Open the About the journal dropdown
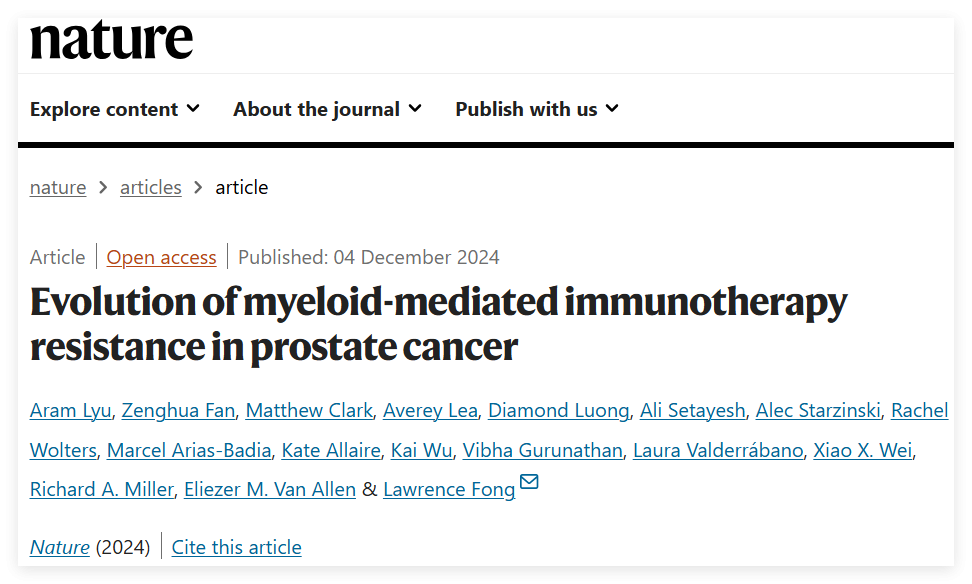Image resolution: width=972 pixels, height=584 pixels. coord(327,109)
